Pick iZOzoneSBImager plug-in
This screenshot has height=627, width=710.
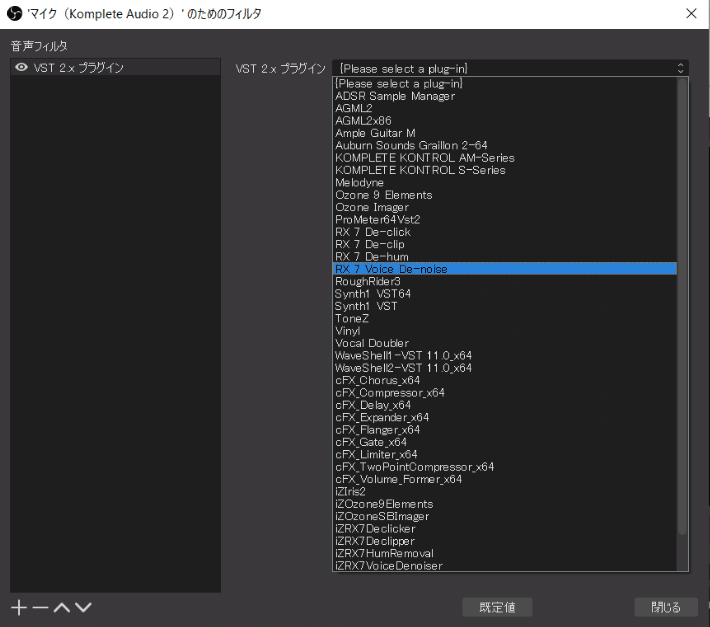coord(505,517)
